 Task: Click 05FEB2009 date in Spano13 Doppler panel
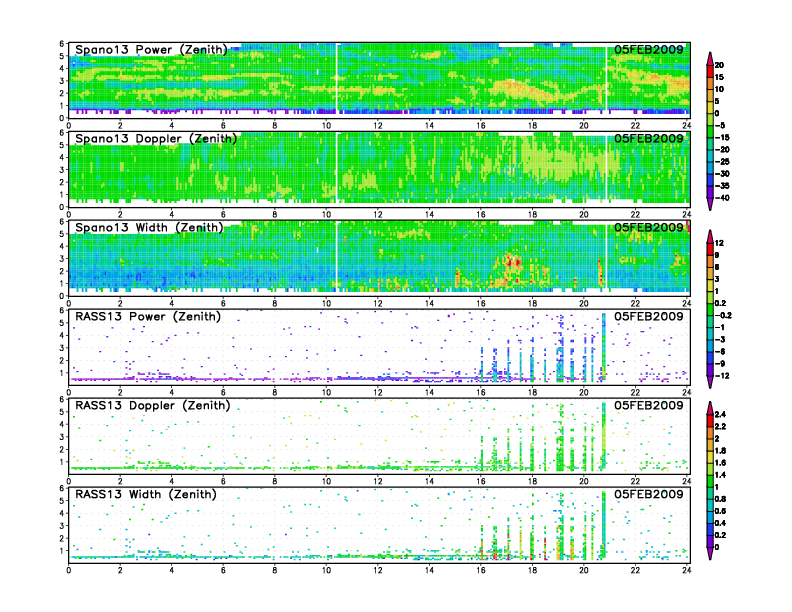tap(649, 138)
